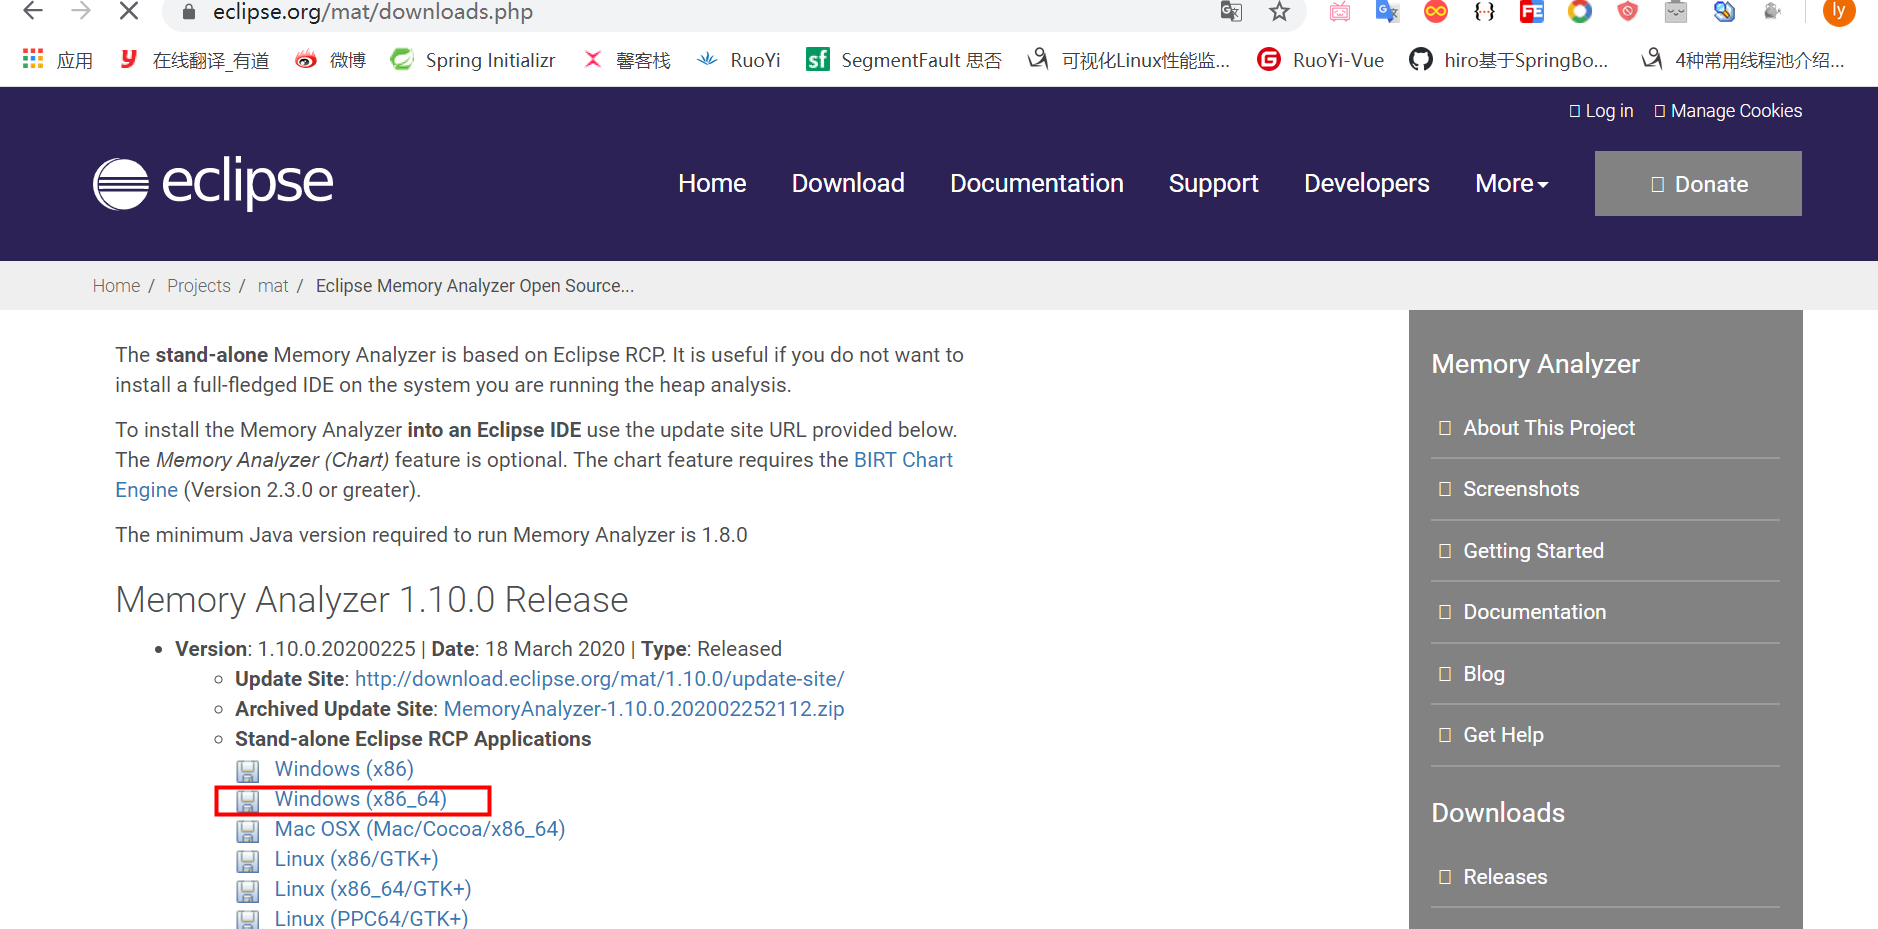Image resolution: width=1878 pixels, height=929 pixels.
Task: Open the 4种常用线程池介绍 bookmark
Action: (x=1743, y=60)
